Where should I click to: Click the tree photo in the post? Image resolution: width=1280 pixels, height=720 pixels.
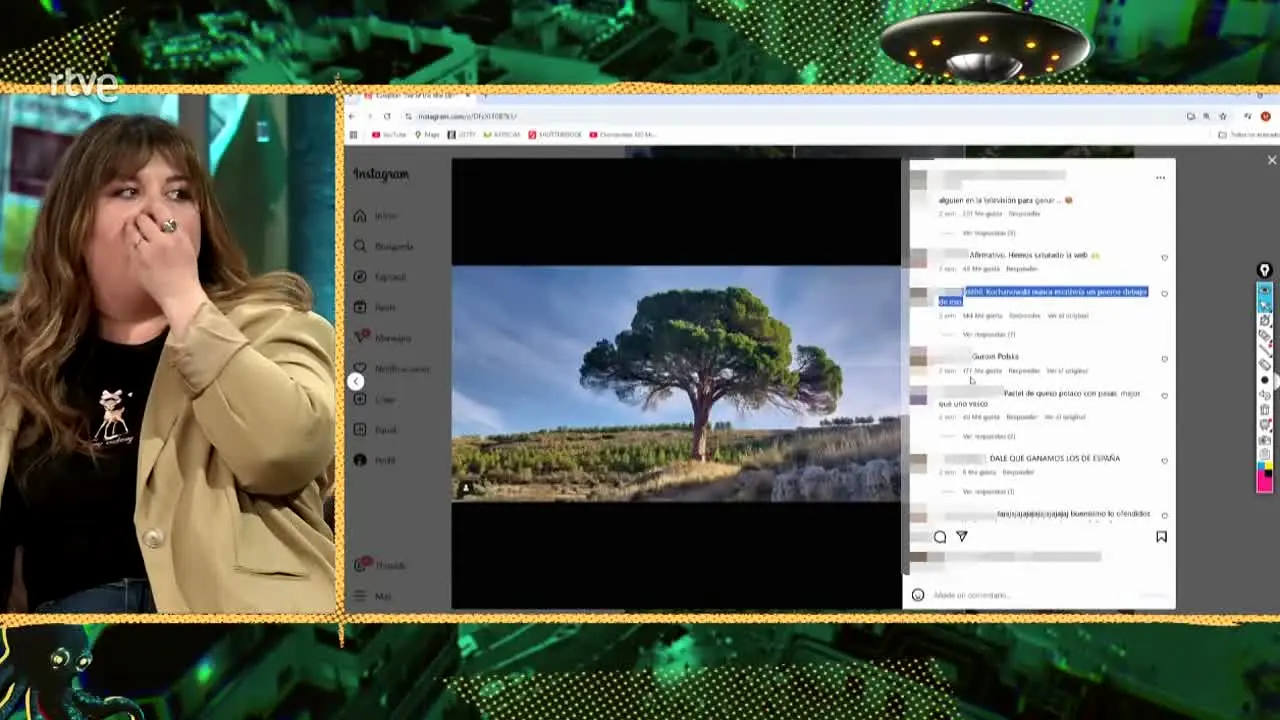tap(676, 383)
